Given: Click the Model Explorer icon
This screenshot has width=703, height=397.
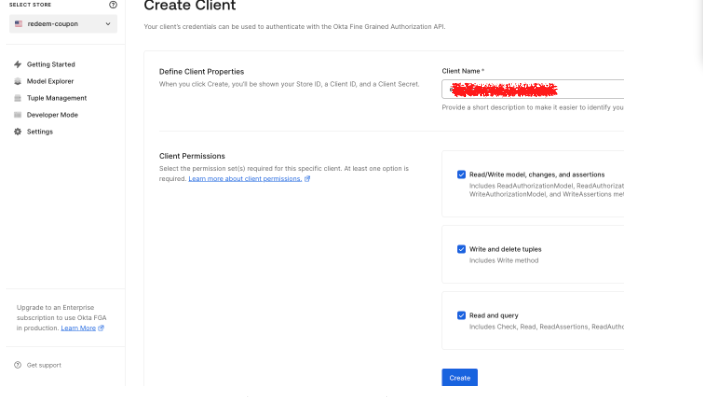Looking at the screenshot, I should (x=17, y=81).
